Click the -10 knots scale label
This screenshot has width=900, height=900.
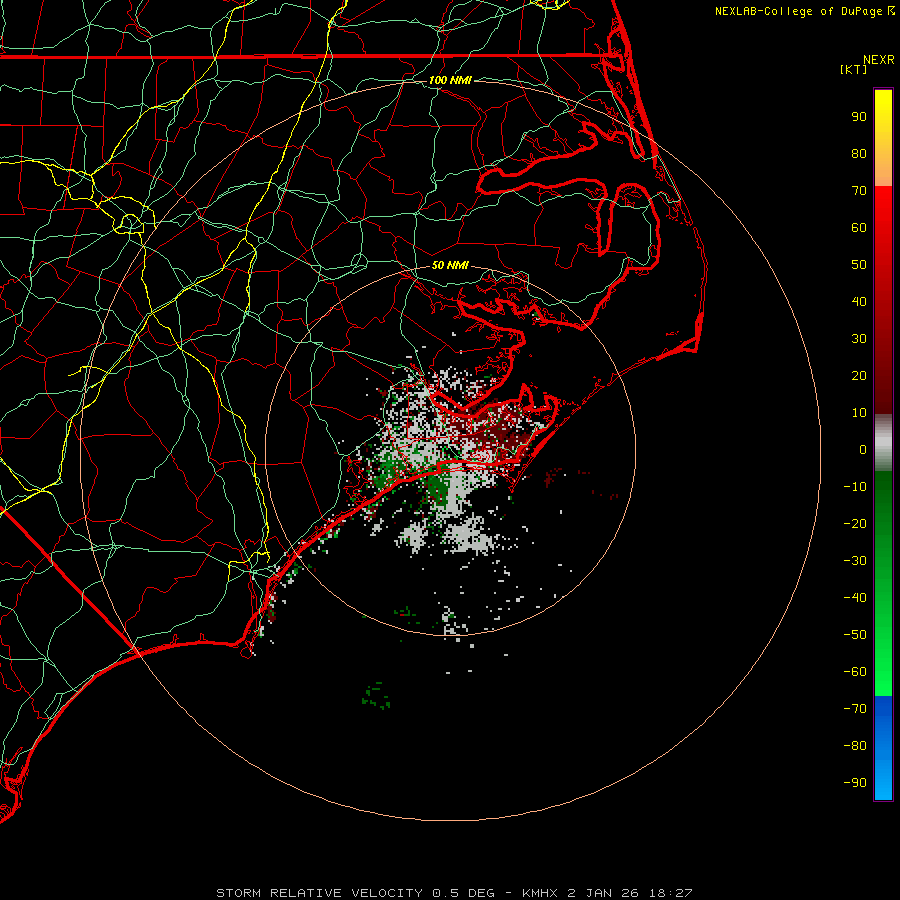[855, 487]
